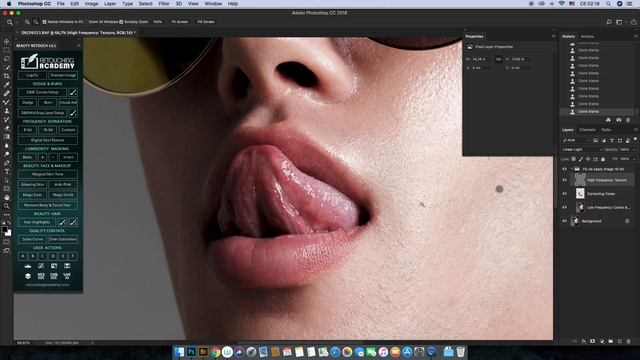Click the pixel layer filter icon
Screen dimensions: 640x360
point(596,140)
